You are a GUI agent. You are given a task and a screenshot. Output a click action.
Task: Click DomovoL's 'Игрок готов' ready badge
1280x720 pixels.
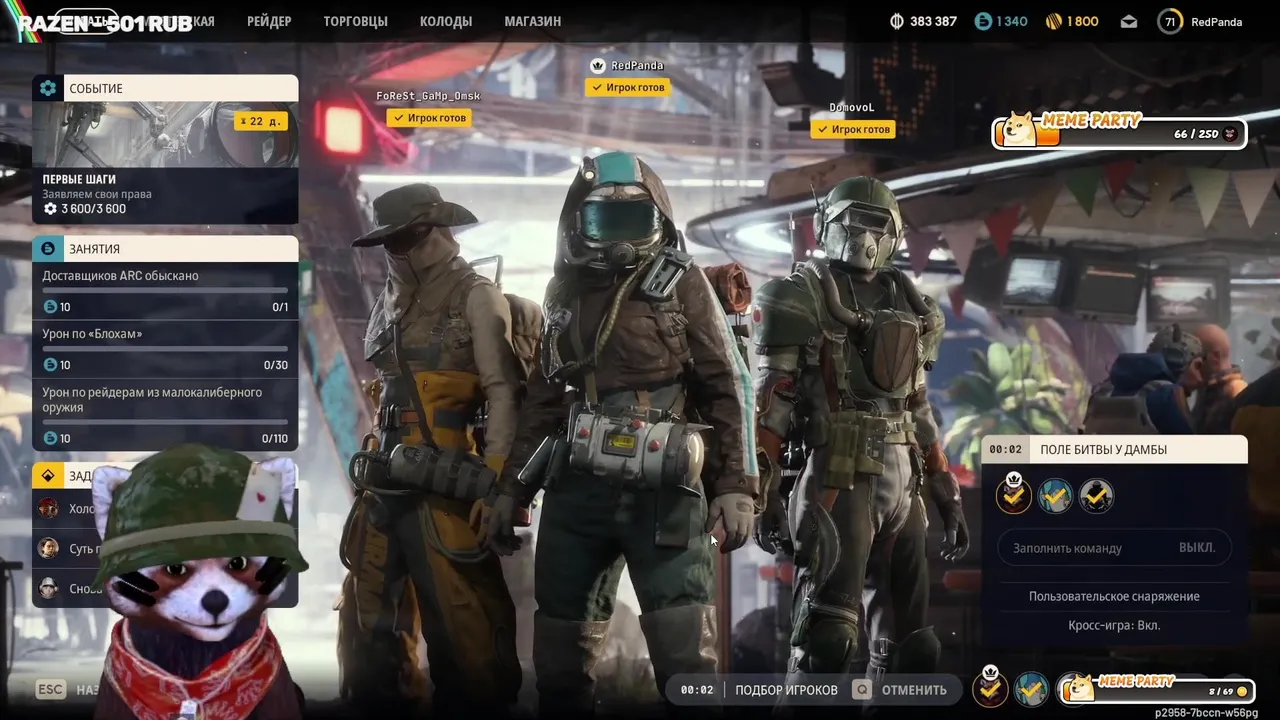point(853,129)
